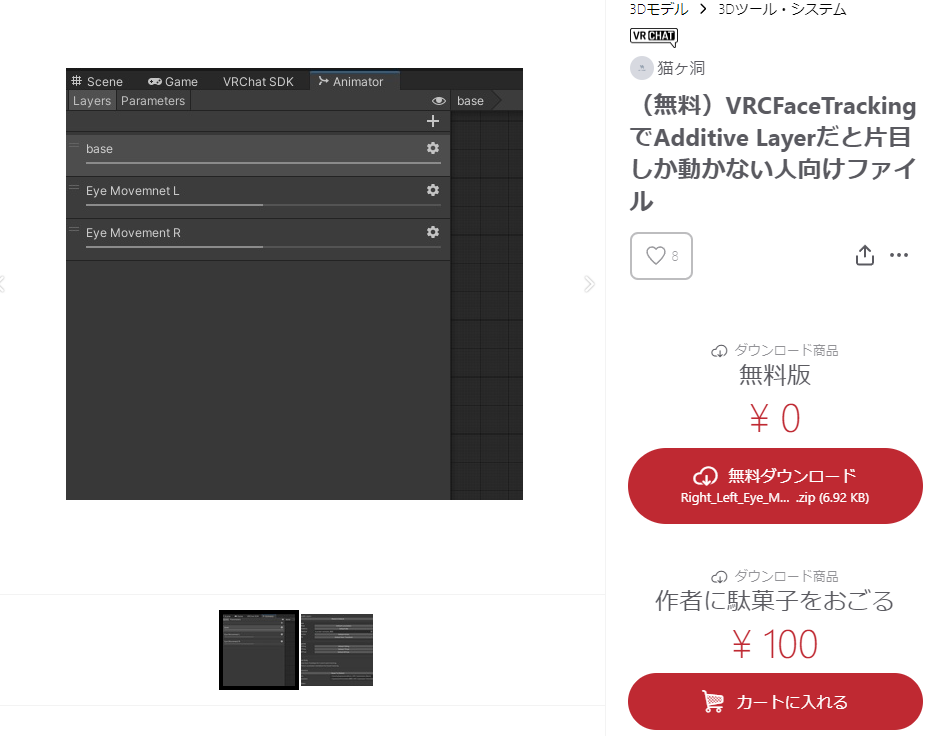Viewport: 940px width, 736px height.
Task: Select the Eye Movemnet L layer
Action: (258, 197)
